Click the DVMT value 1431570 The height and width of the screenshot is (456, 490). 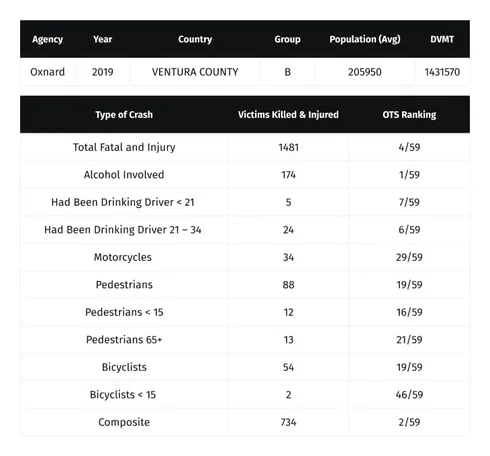[x=442, y=72]
